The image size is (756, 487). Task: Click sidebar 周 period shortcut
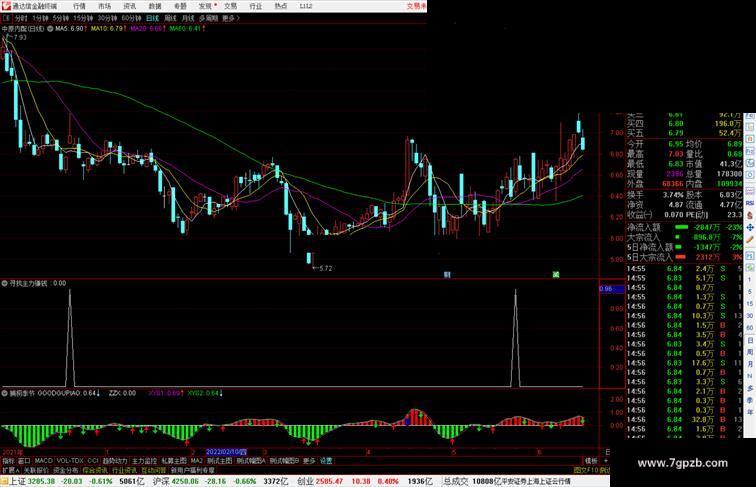click(750, 352)
